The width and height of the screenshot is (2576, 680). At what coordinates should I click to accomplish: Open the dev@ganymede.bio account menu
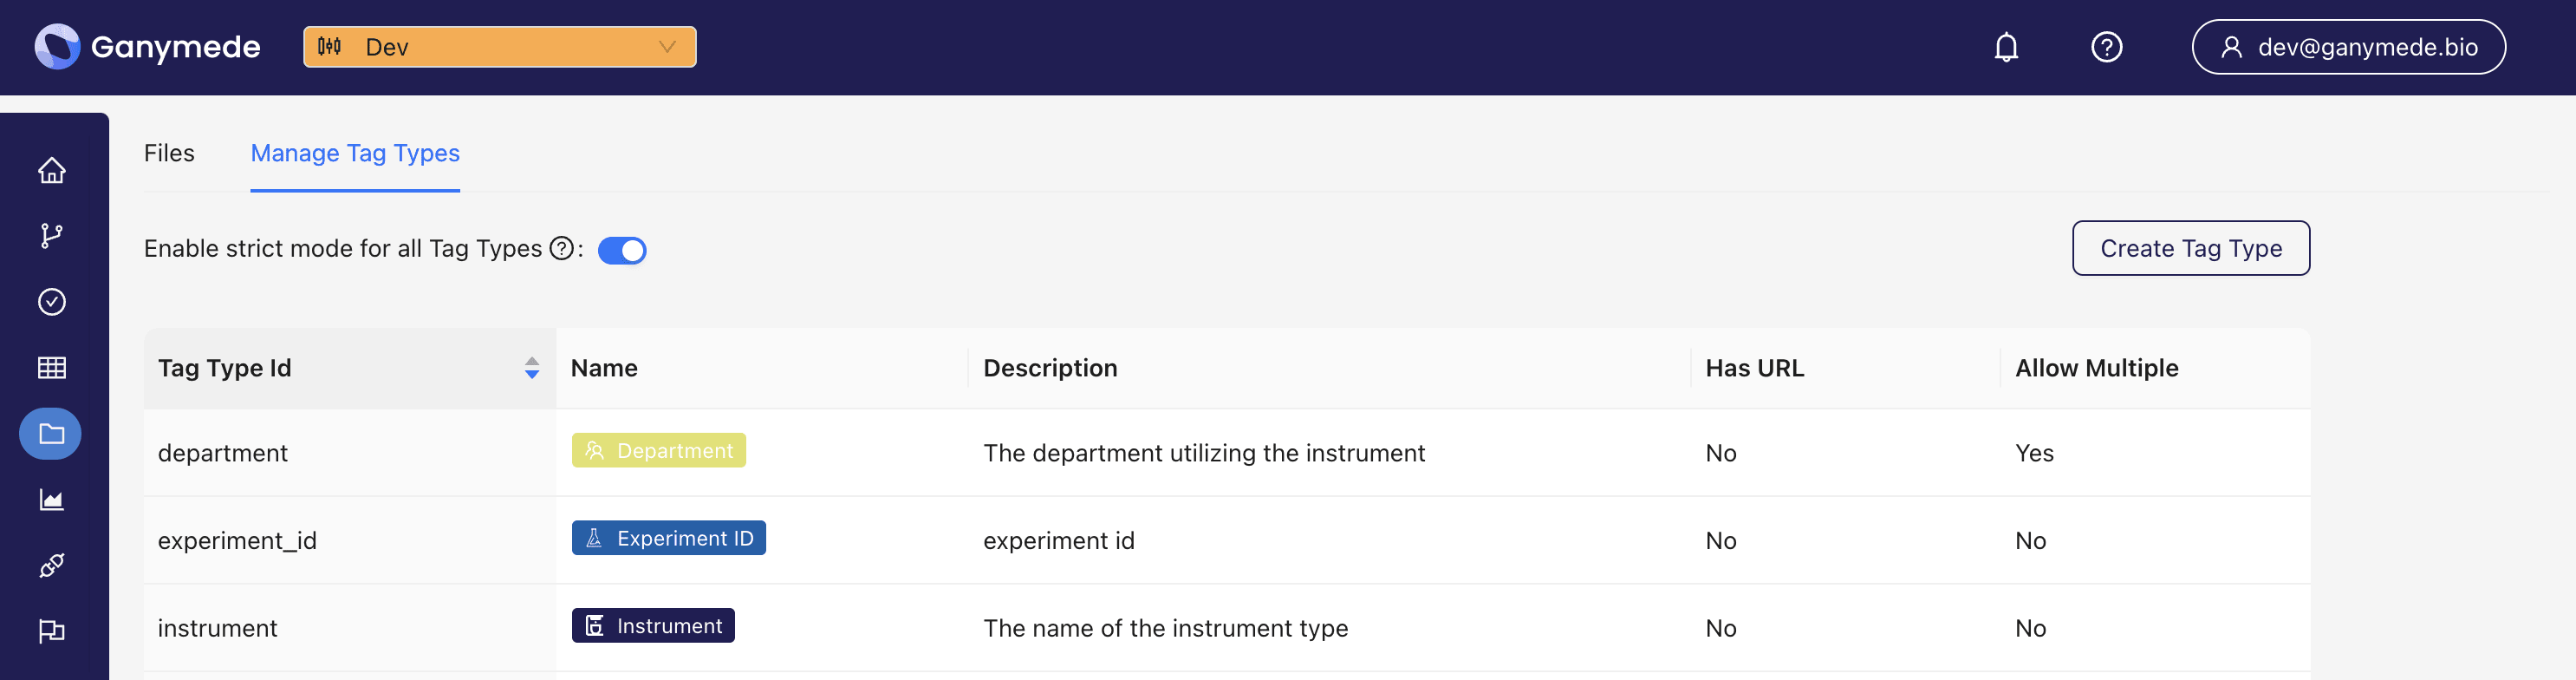click(x=2348, y=47)
